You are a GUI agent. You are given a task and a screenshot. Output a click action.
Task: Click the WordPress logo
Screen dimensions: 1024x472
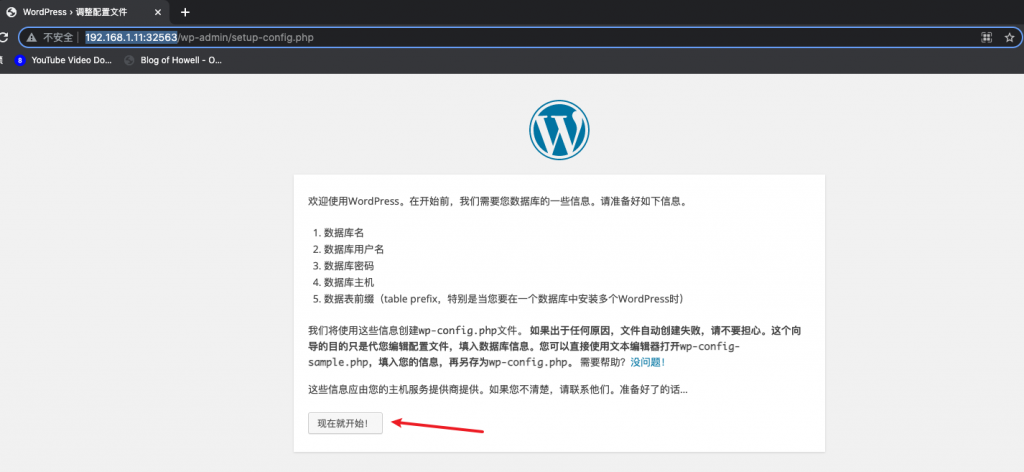tap(559, 130)
